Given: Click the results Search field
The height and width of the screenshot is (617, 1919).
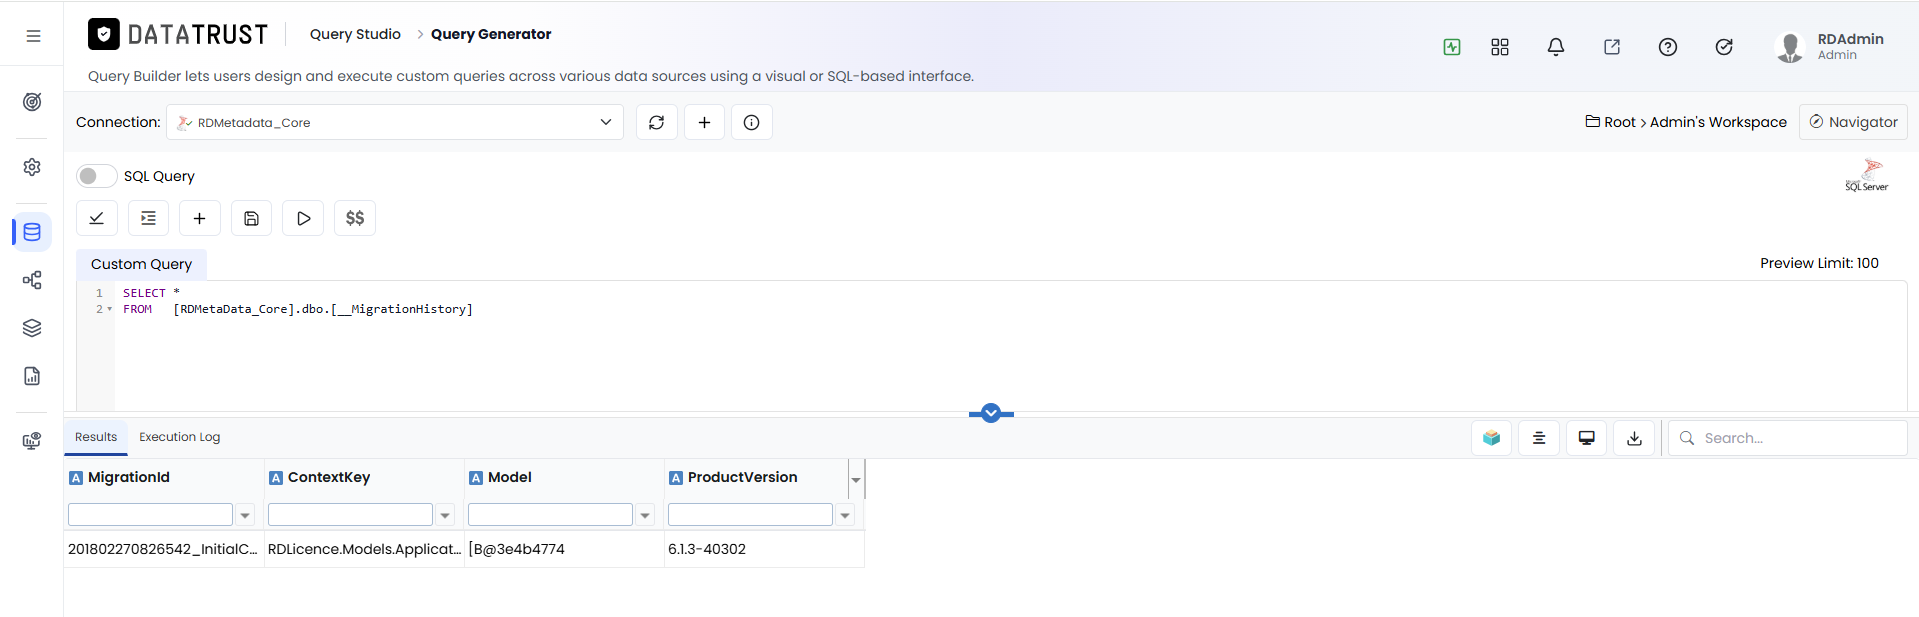Looking at the screenshot, I should [1788, 438].
